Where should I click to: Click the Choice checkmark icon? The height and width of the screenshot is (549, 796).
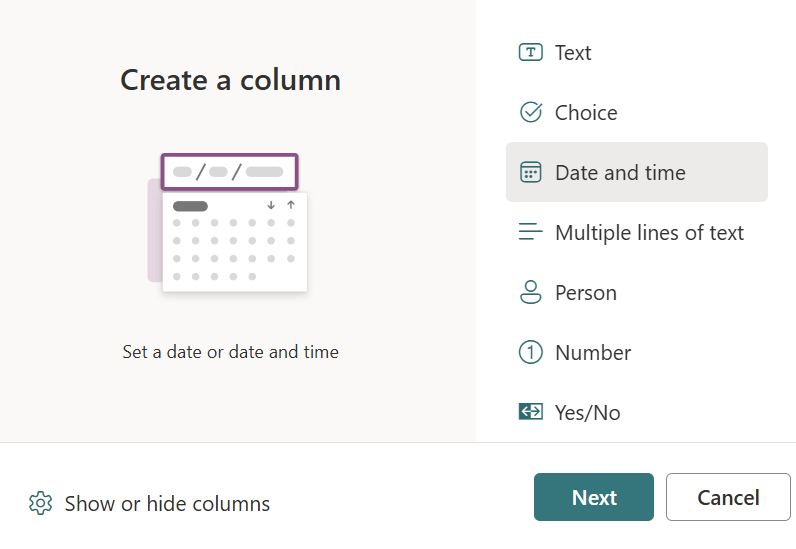[530, 113]
